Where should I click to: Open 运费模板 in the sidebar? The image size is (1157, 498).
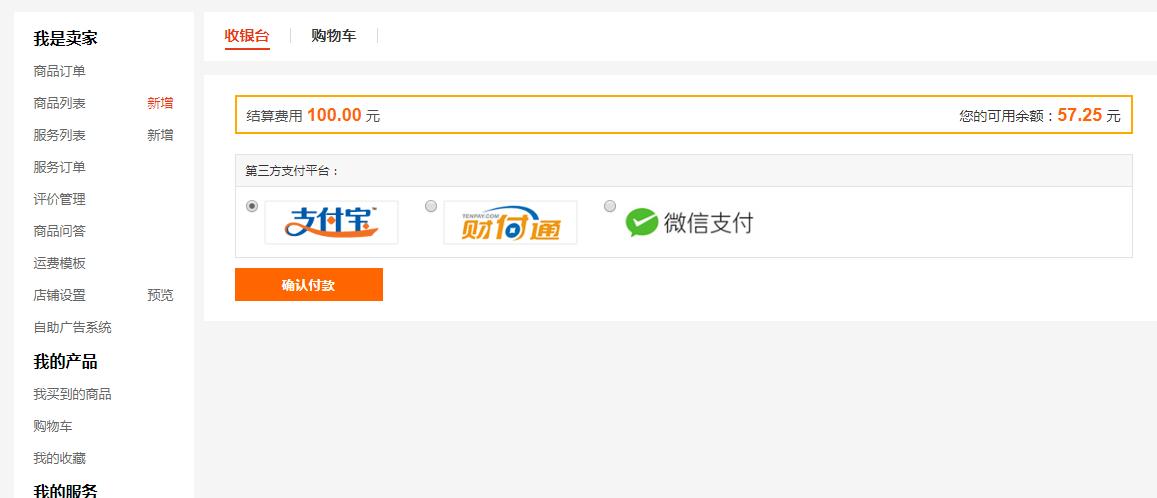[x=60, y=263]
